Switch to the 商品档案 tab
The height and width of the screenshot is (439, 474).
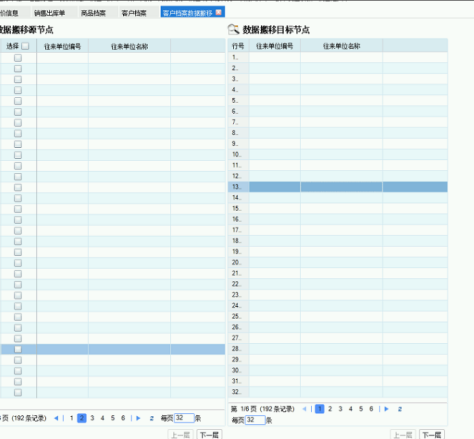(93, 13)
